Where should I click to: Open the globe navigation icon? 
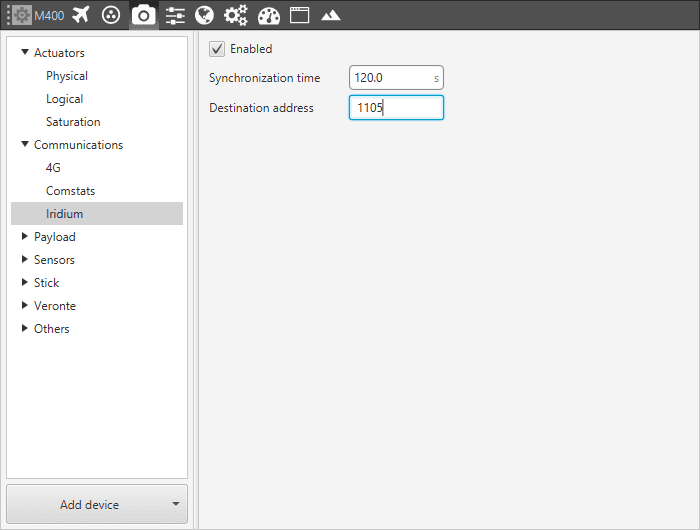pos(204,15)
